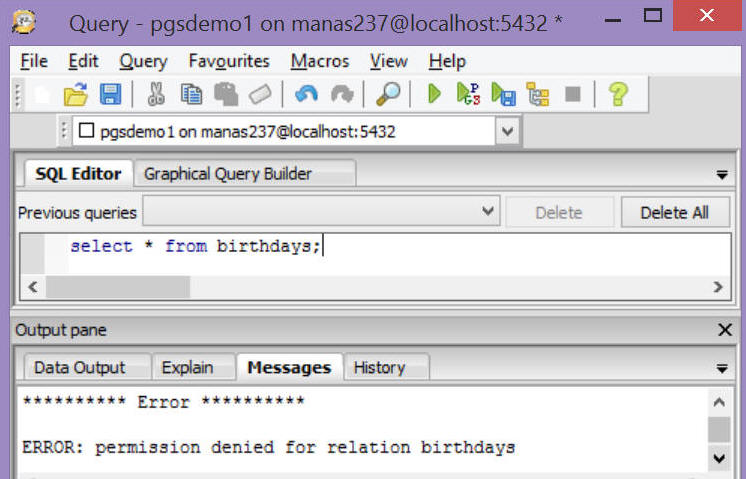Switch to Graphical Query Builder tab
Viewport: 746px width, 479px height.
pyautogui.click(x=245, y=174)
